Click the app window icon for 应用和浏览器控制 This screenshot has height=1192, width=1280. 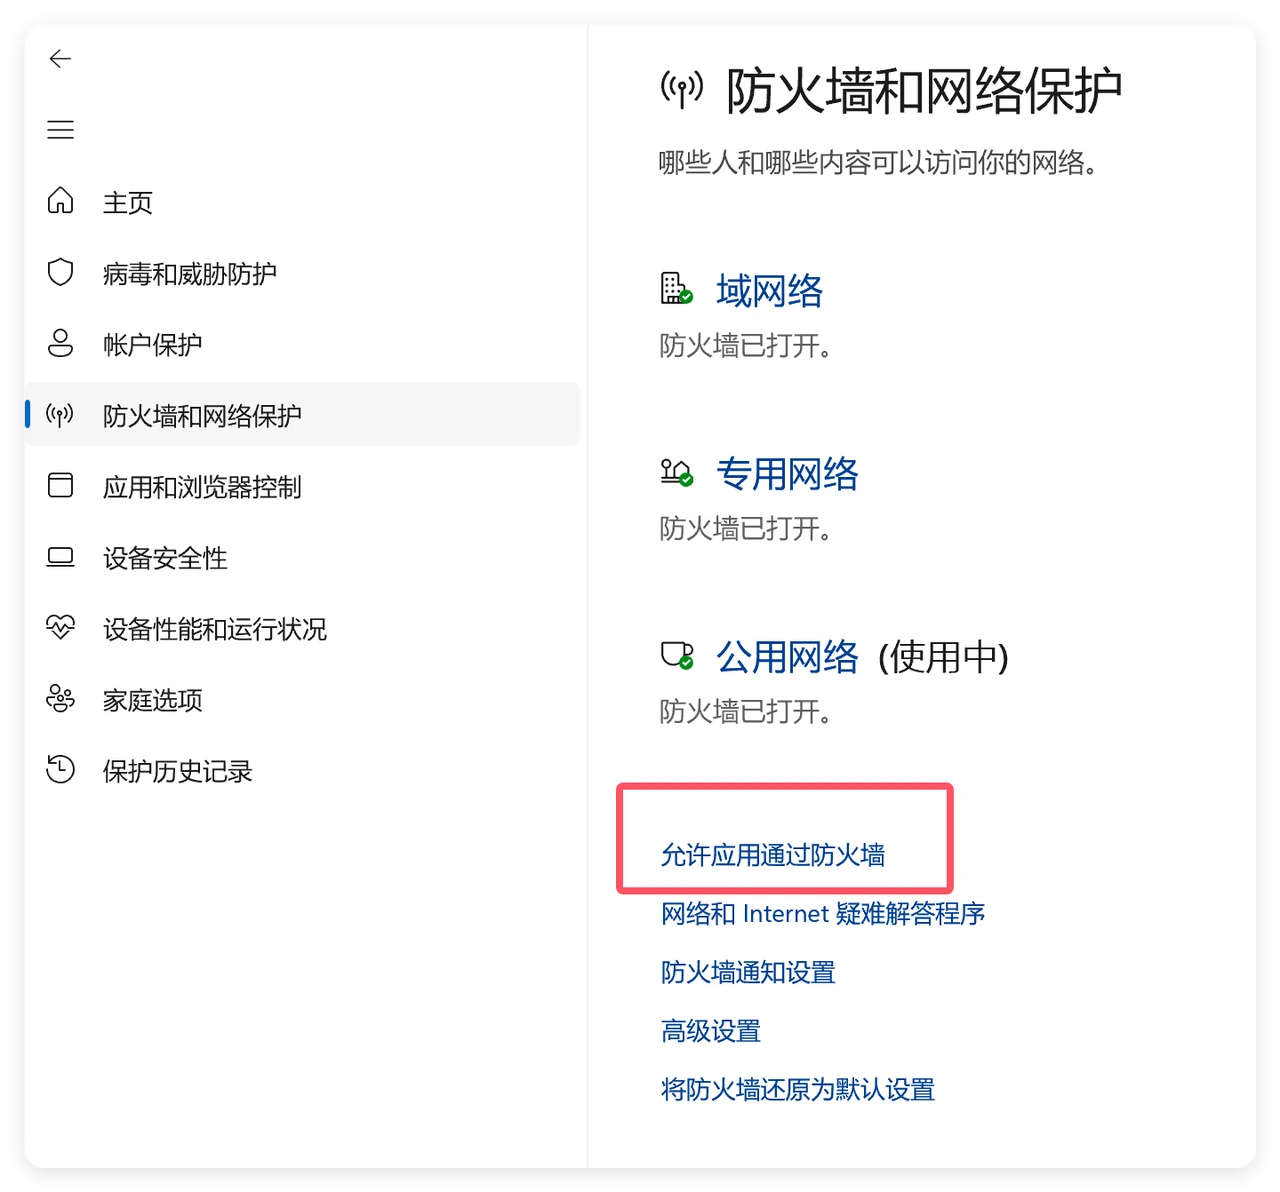click(x=60, y=486)
